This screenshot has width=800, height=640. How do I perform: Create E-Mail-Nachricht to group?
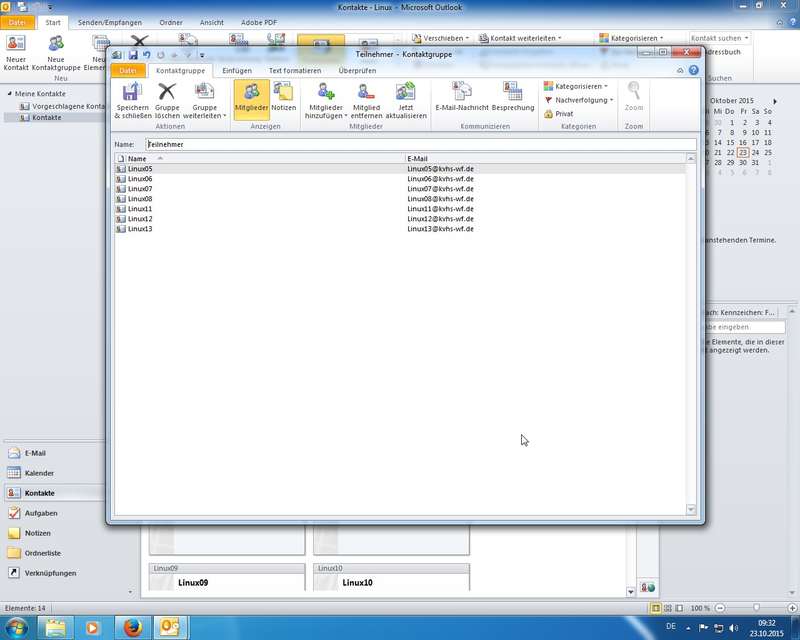(x=462, y=97)
